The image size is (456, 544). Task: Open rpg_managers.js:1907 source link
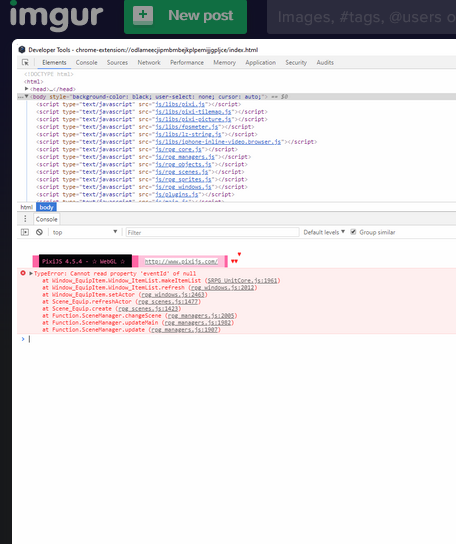pos(184,329)
